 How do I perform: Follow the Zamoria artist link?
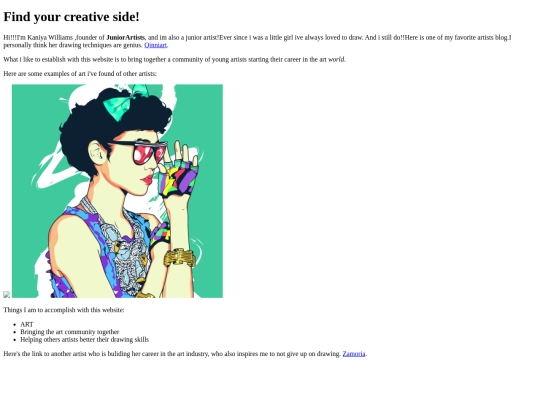point(354,354)
